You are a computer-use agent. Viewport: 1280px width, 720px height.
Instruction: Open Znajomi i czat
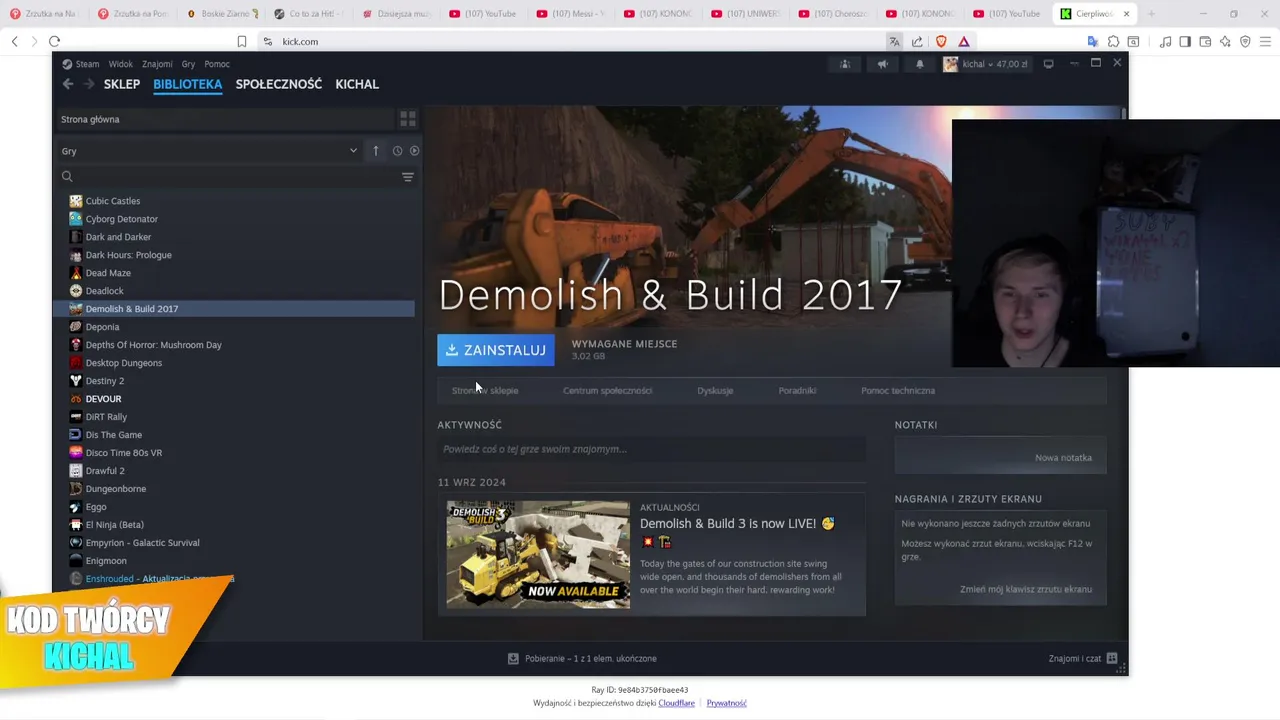1083,658
